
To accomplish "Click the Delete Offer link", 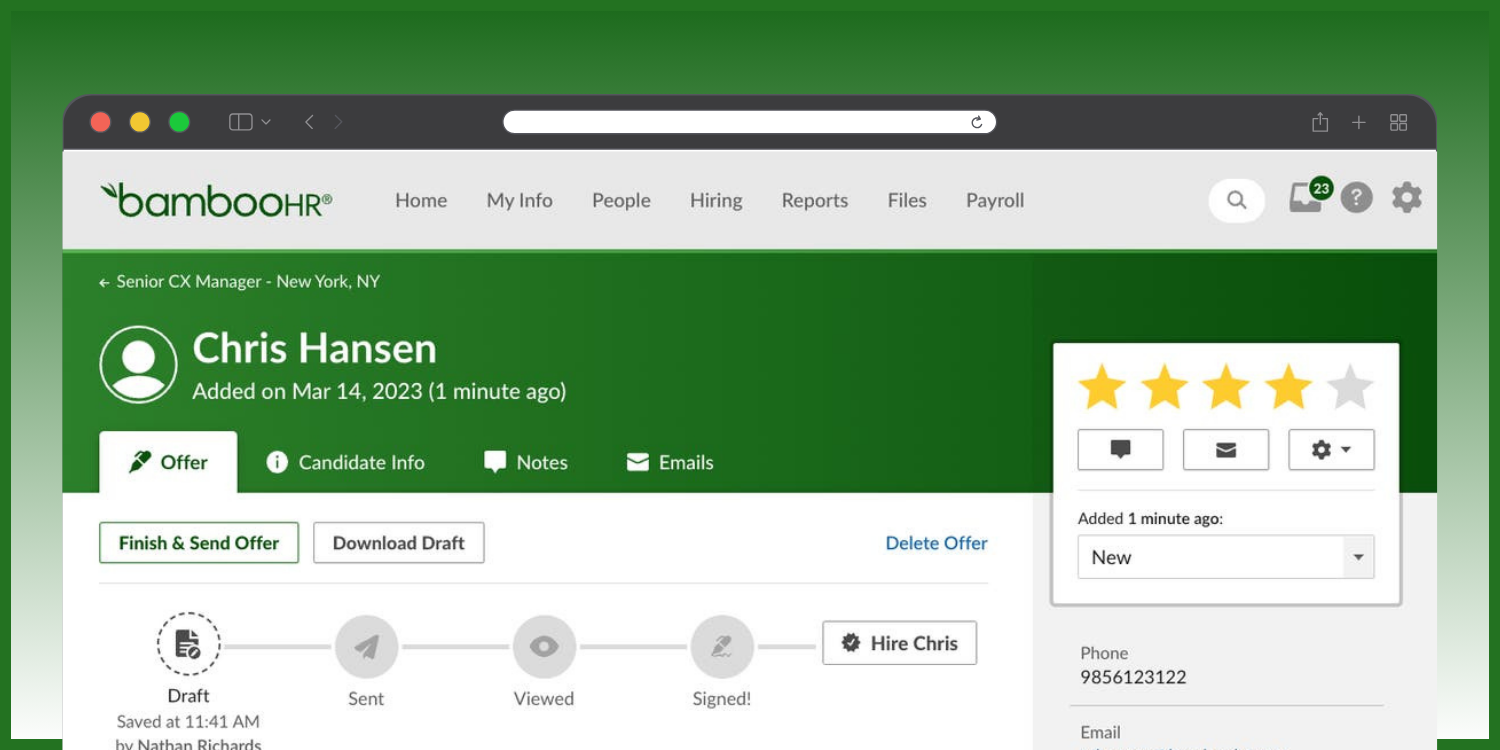I will click(936, 543).
